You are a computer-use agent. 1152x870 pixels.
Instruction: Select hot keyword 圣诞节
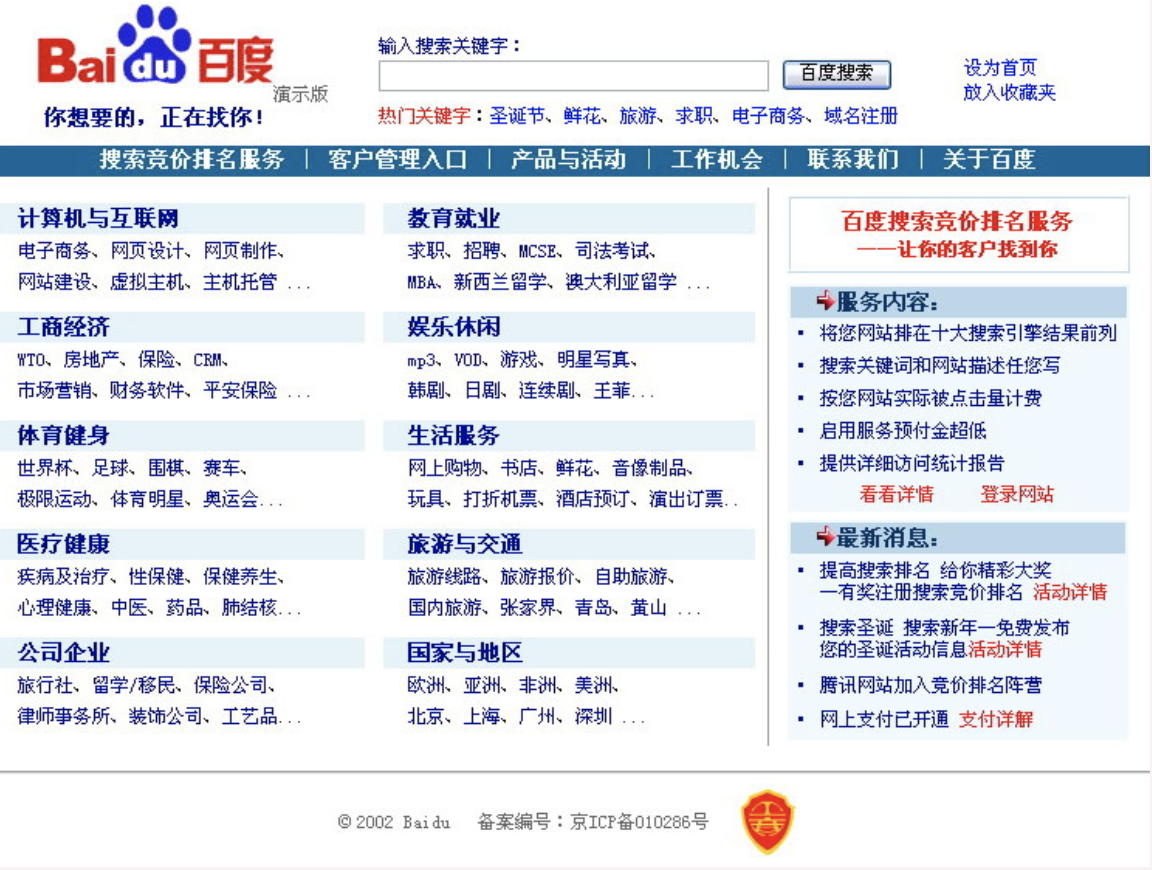tap(516, 116)
